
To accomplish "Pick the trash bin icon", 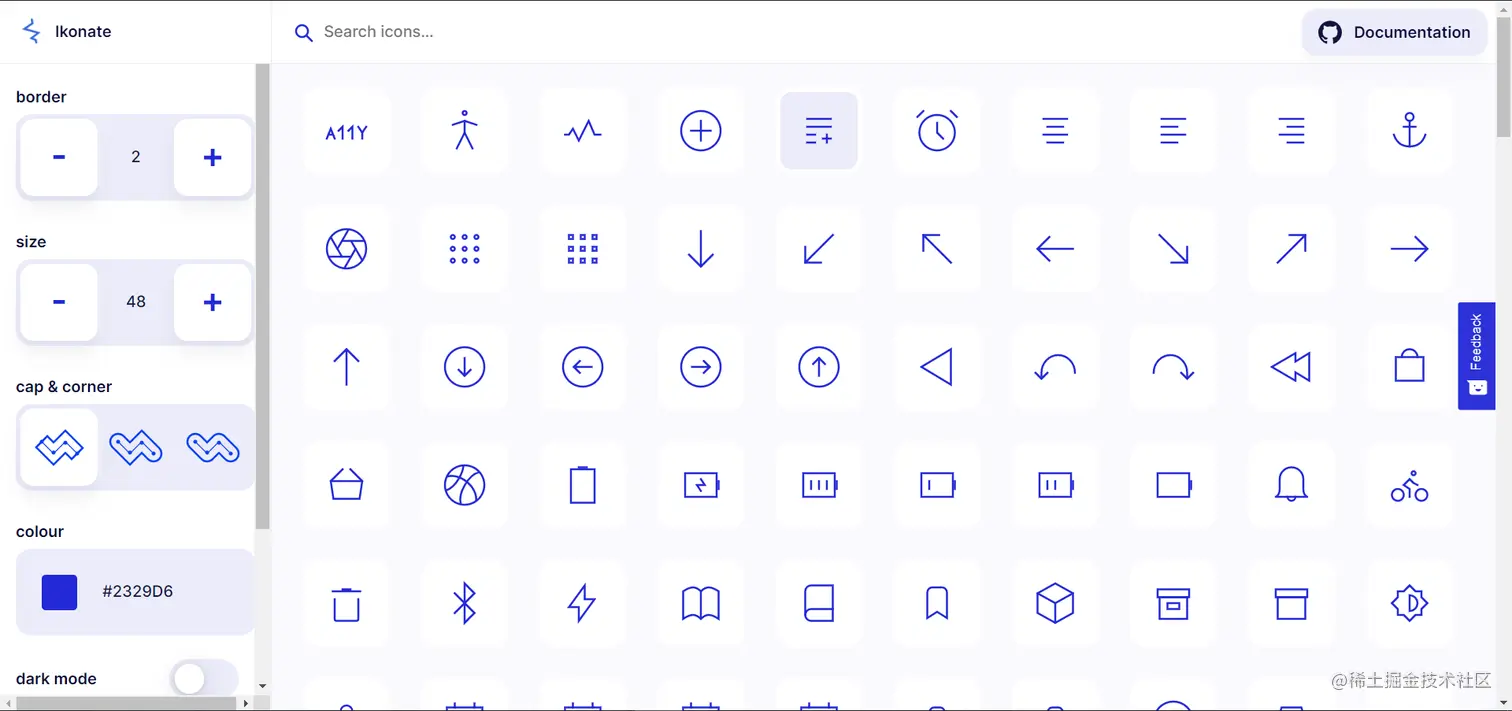I will coord(346,603).
